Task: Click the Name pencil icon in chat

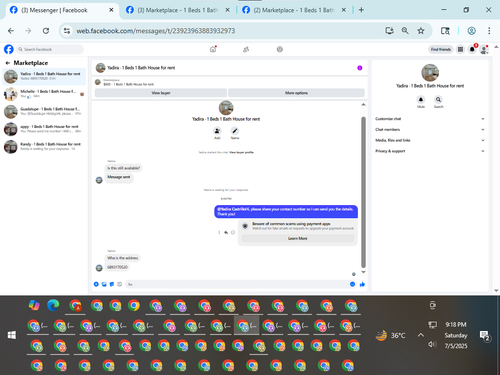Action: tap(235, 131)
